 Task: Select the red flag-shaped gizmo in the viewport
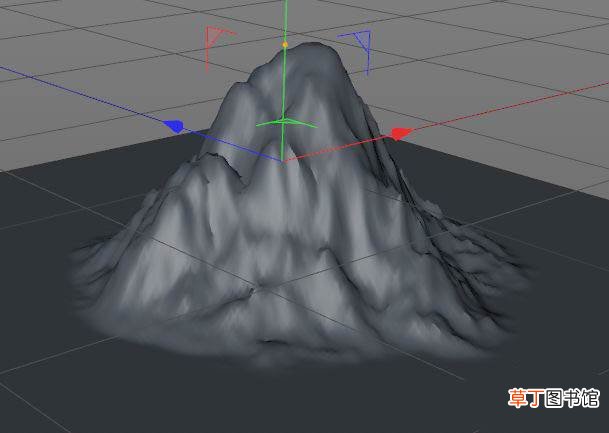click(x=219, y=49)
